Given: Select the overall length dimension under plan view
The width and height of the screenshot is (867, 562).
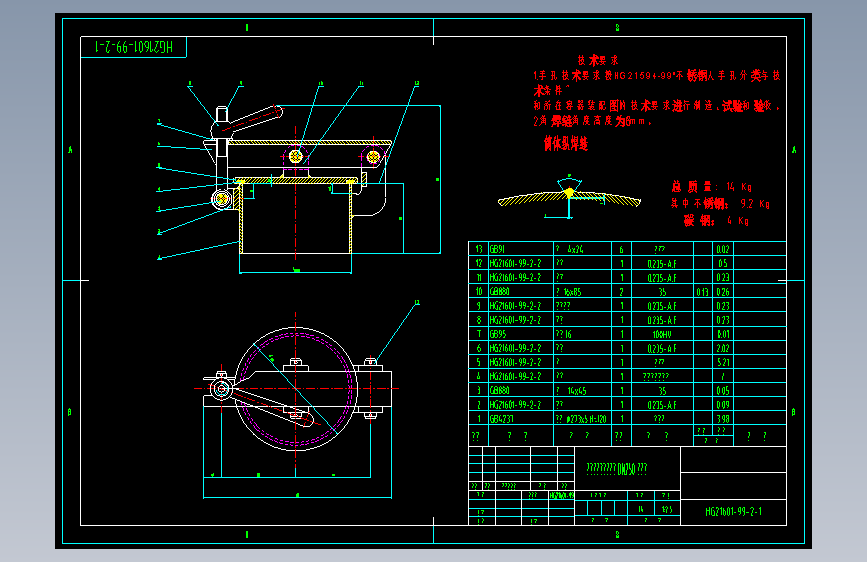Looking at the screenshot, I should (x=297, y=495).
